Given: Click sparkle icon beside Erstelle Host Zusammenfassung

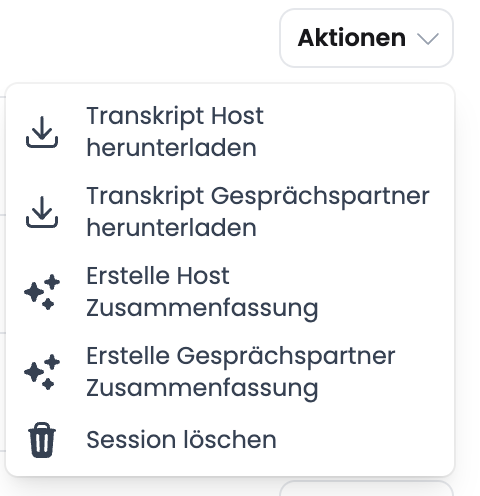Looking at the screenshot, I should click(x=42, y=292).
